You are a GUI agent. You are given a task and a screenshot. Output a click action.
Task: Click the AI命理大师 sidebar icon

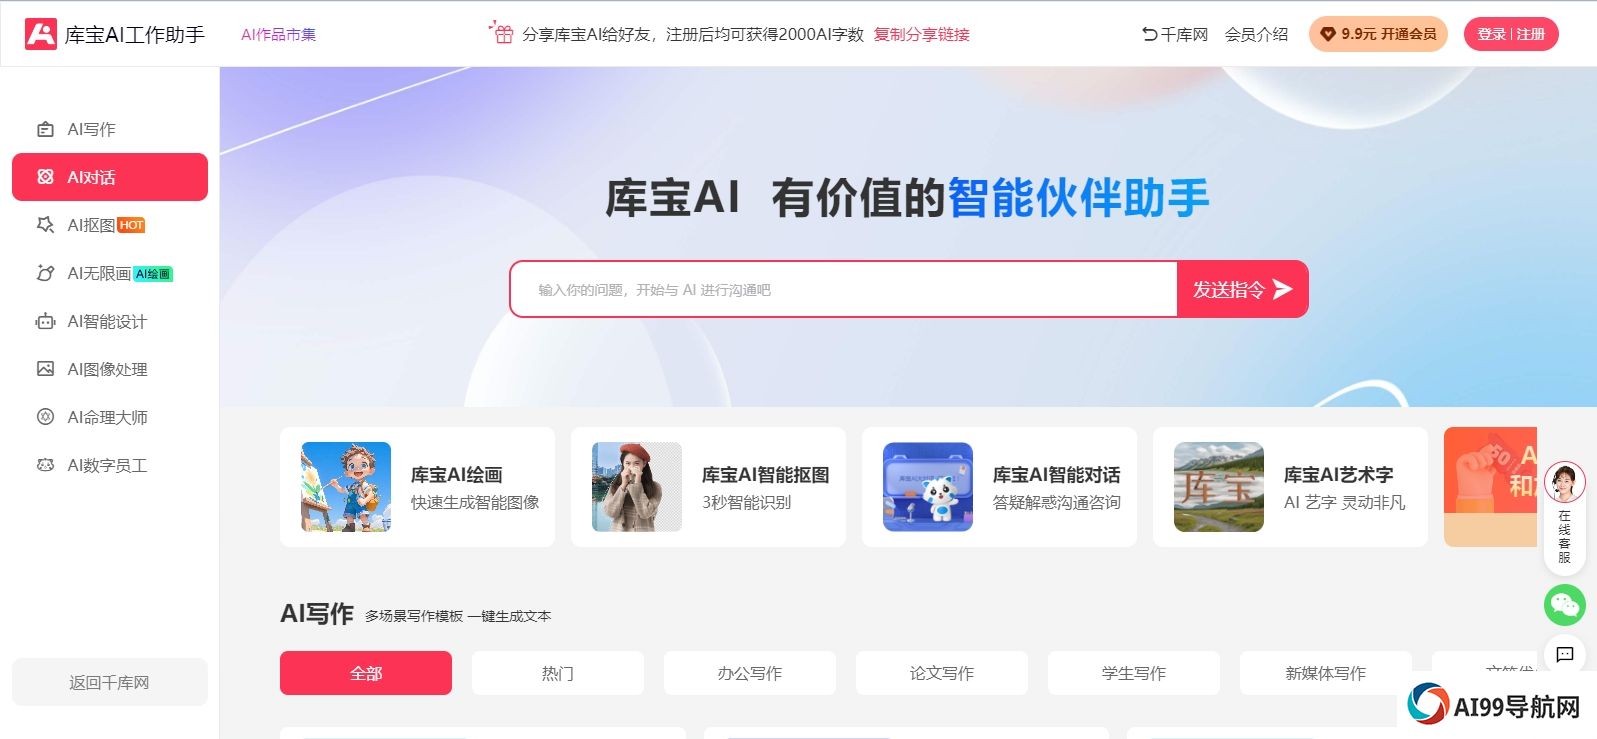45,417
